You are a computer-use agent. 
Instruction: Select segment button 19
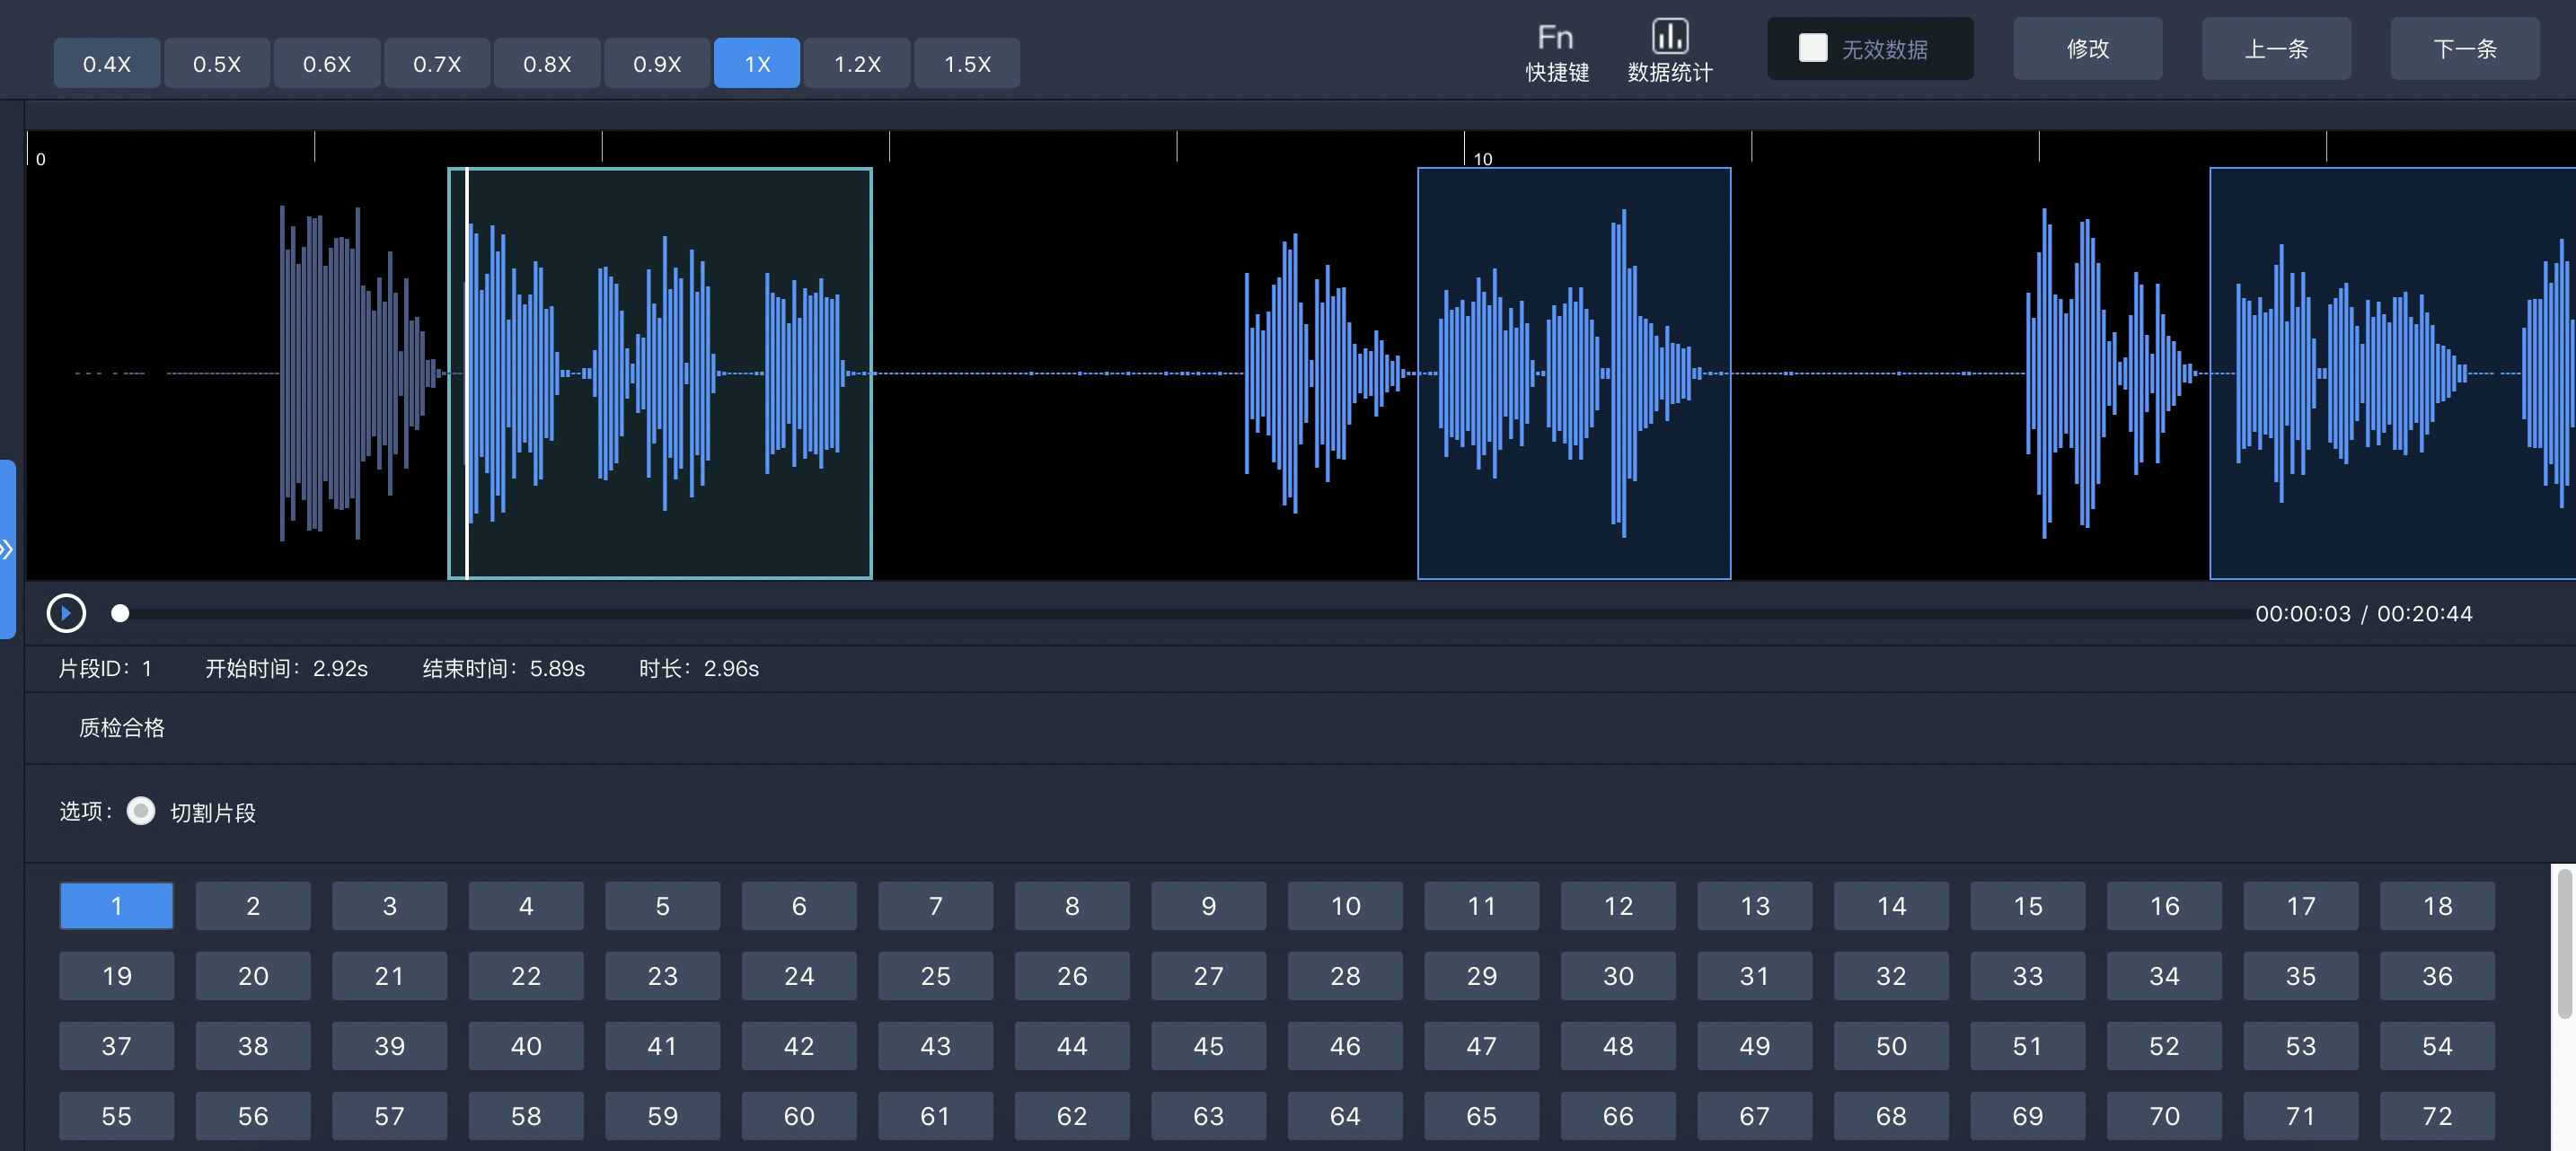coord(116,976)
